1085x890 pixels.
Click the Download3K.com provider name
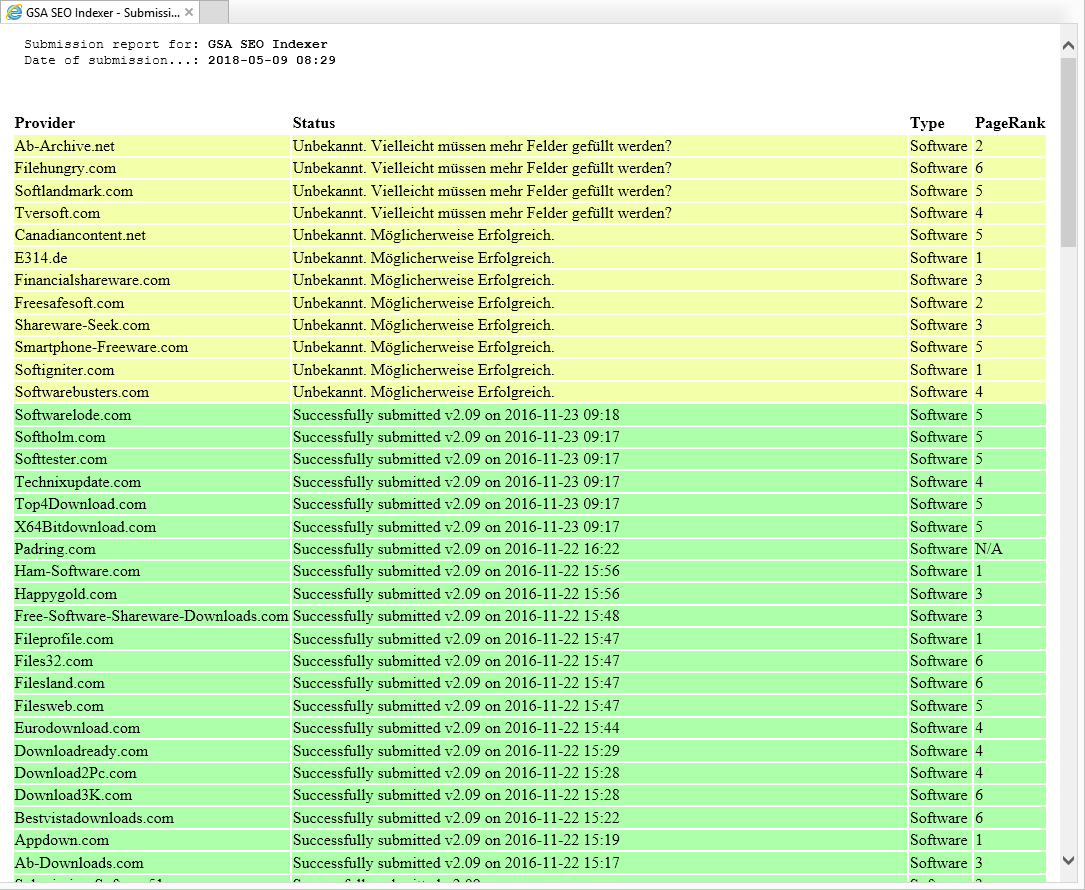[x=73, y=796]
